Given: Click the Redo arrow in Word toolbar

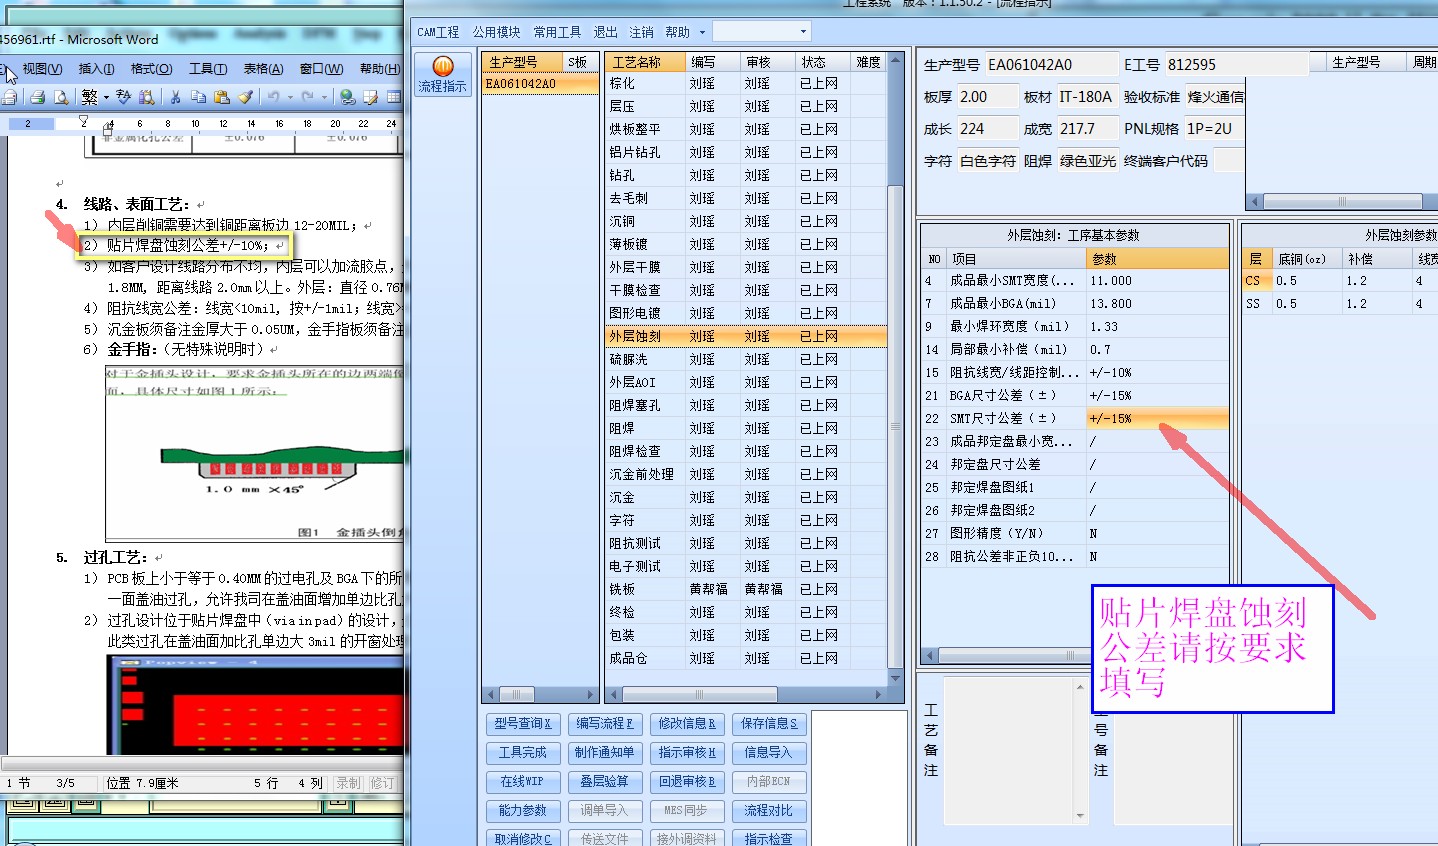Looking at the screenshot, I should 308,97.
